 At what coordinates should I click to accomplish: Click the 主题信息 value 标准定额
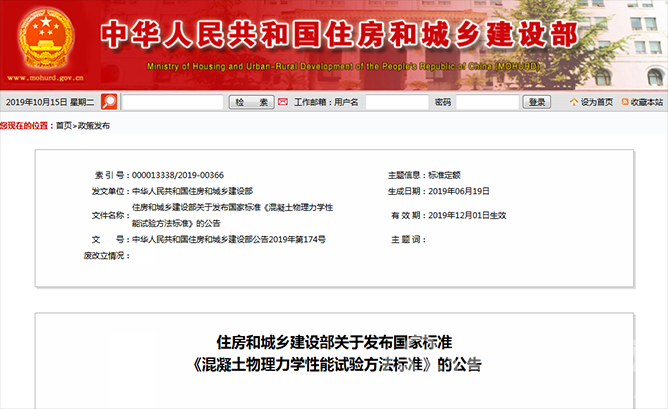(444, 175)
